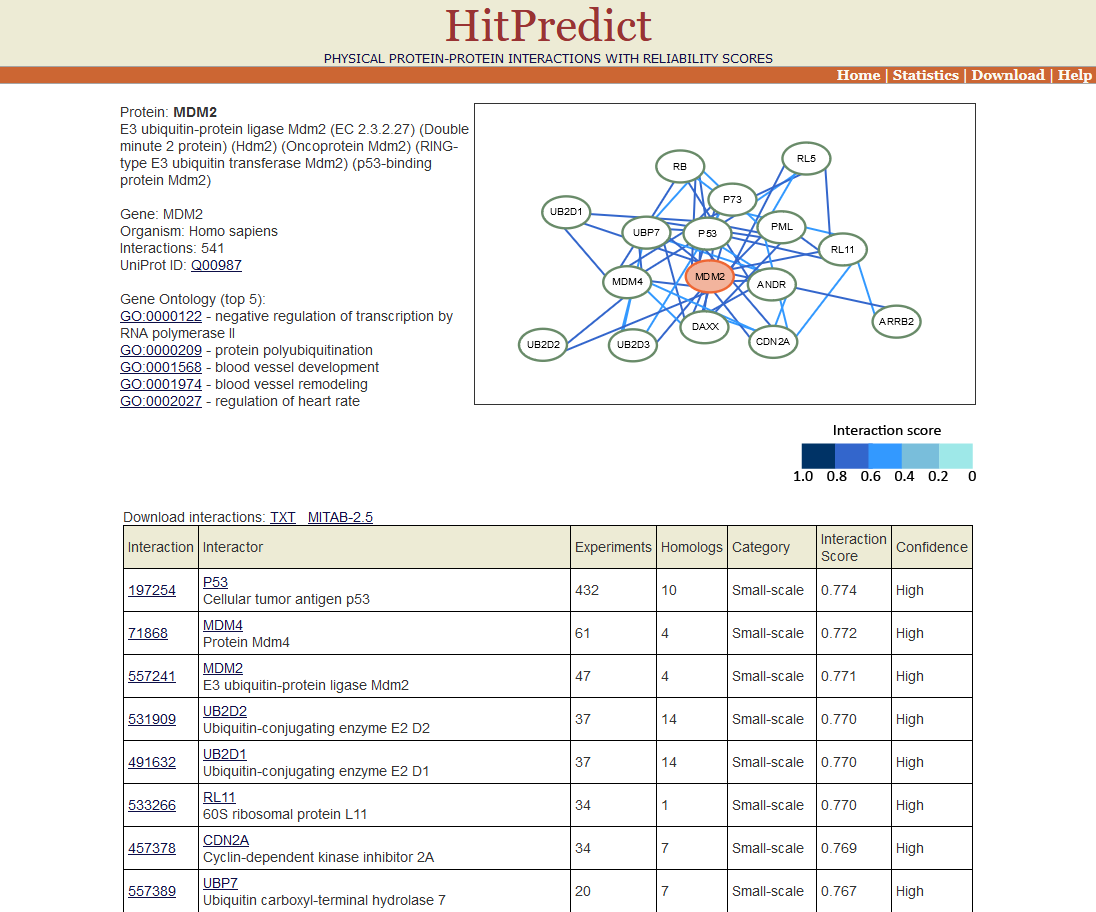Open the Statistics menu link
Screen dimensions: 1096x912
[x=925, y=75]
